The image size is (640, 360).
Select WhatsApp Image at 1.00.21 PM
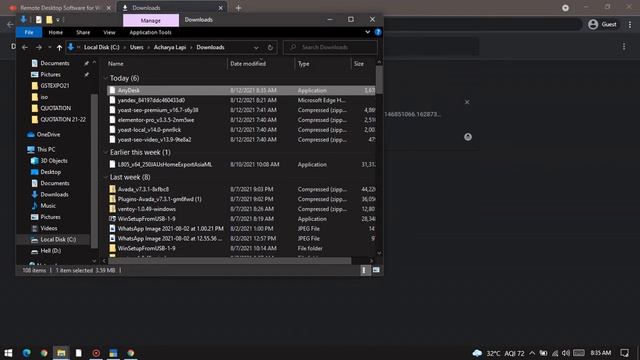tap(241, 229)
